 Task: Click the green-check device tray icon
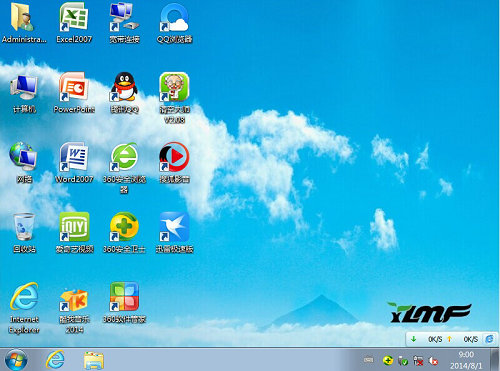pos(403,360)
